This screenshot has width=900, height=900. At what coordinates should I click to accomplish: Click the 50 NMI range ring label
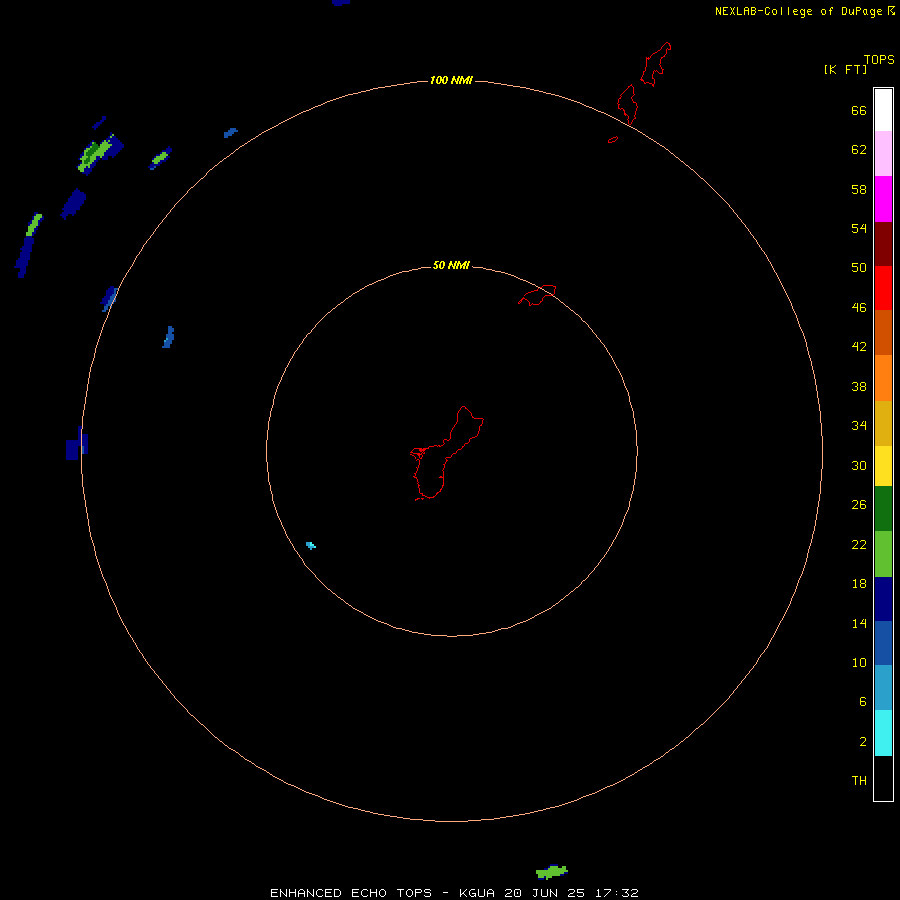tap(451, 265)
